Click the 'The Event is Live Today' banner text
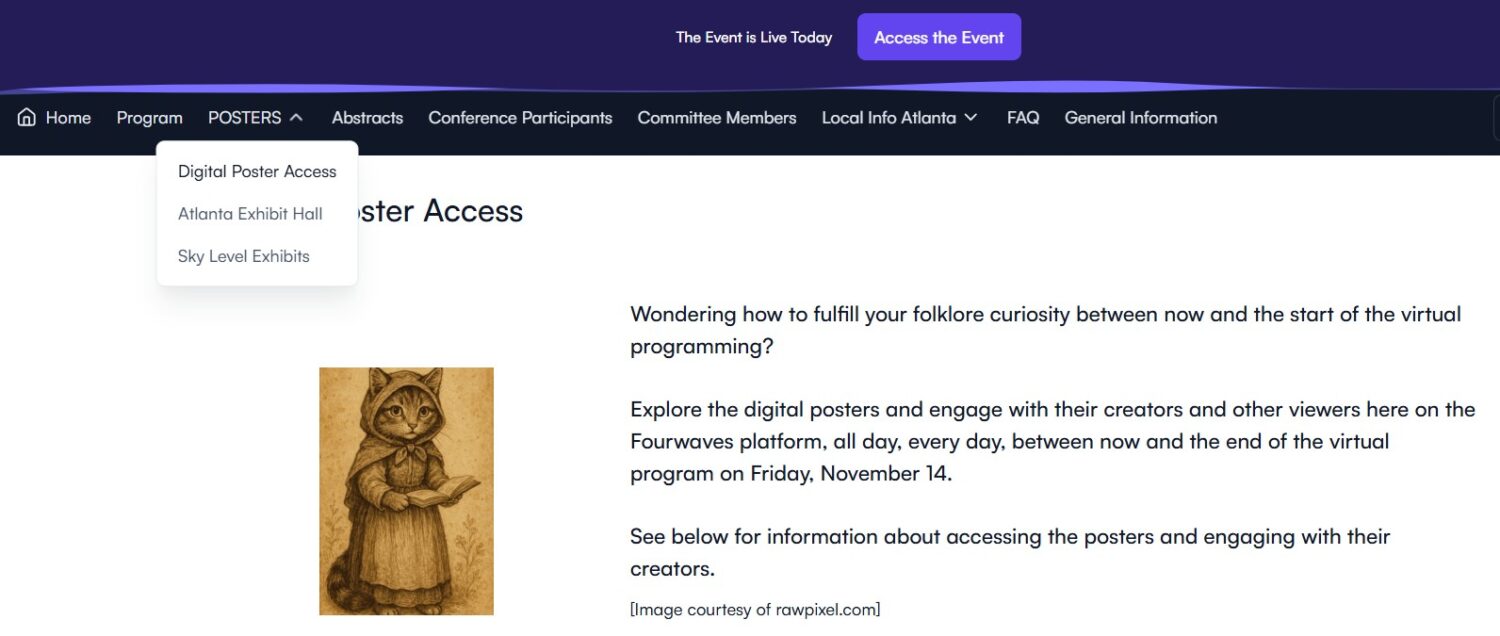Screen dimensions: 1500x636 click(x=754, y=37)
